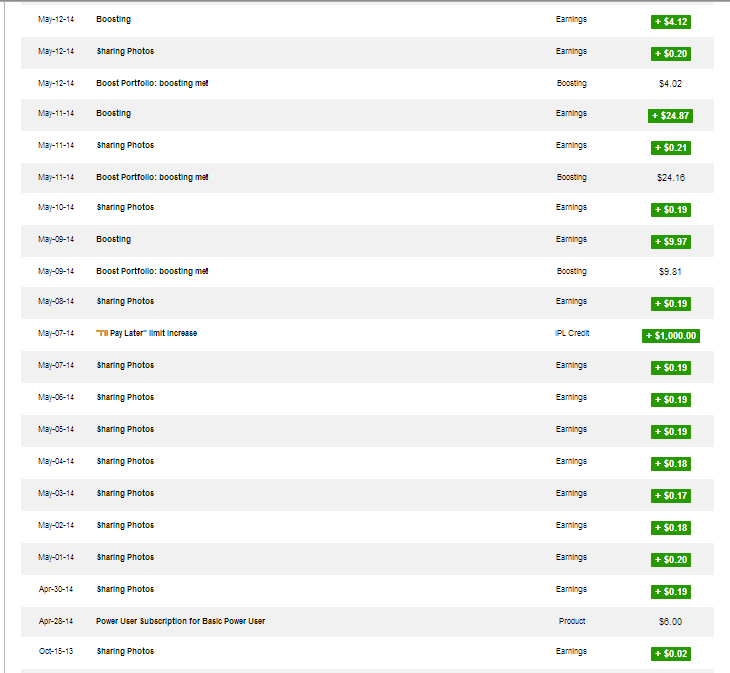
Task: Click the + $24.87 earnings badge
Action: [x=670, y=116]
